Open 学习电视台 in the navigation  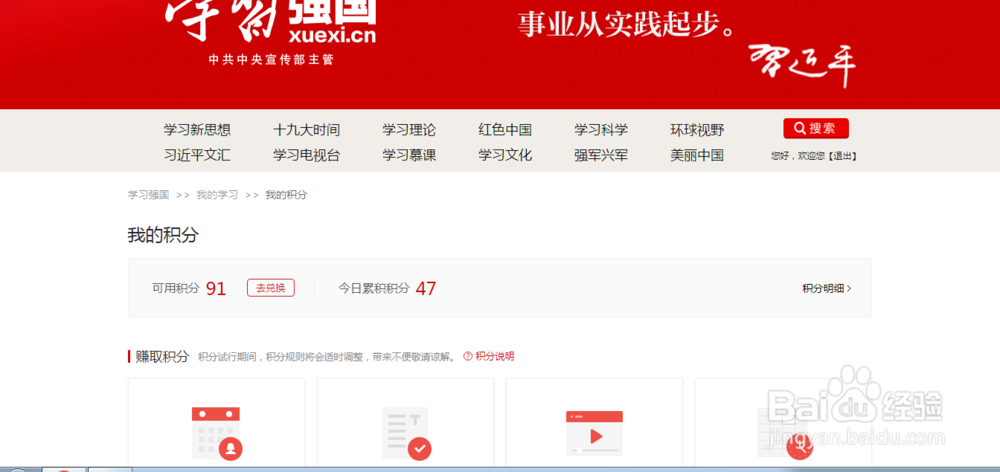(x=306, y=155)
